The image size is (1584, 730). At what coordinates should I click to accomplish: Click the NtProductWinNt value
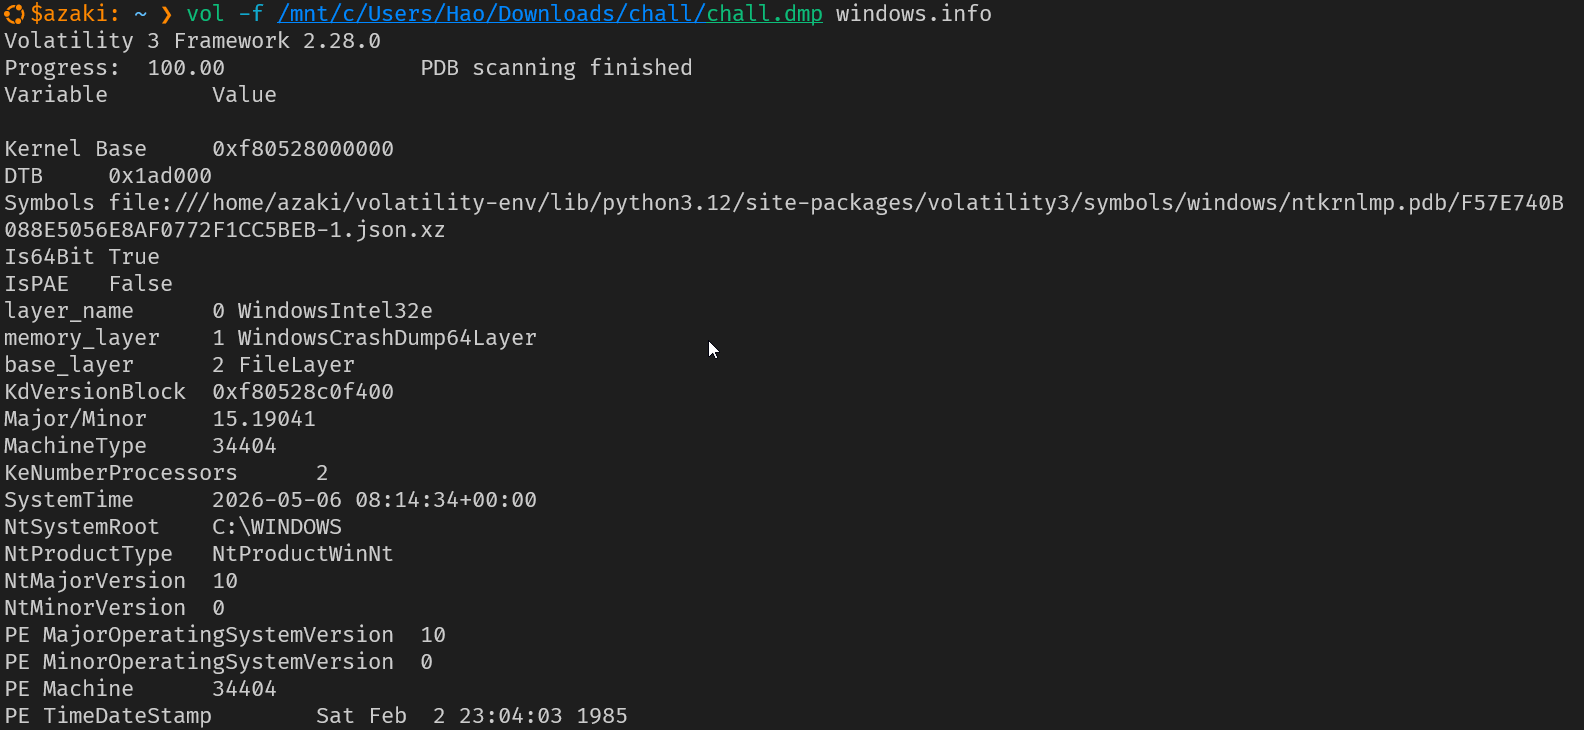(x=303, y=554)
